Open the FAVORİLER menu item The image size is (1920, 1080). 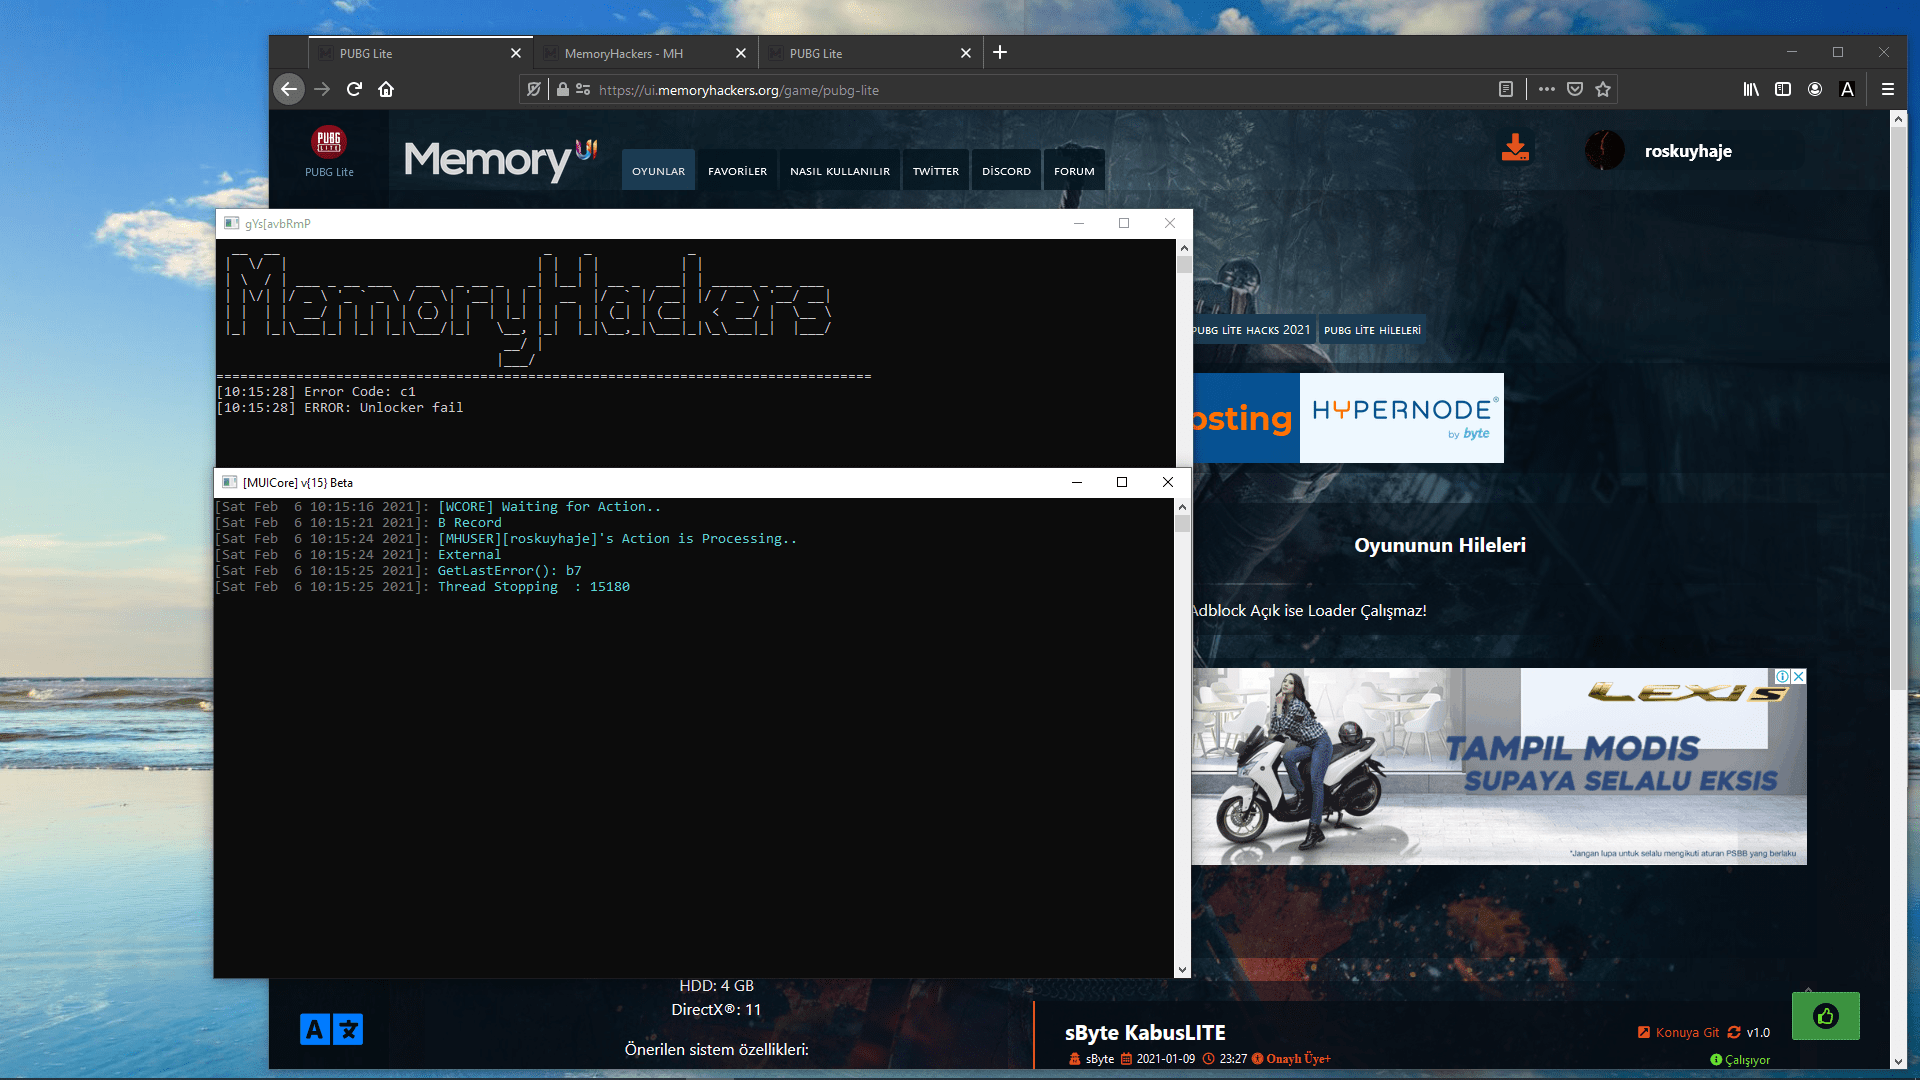(x=738, y=171)
